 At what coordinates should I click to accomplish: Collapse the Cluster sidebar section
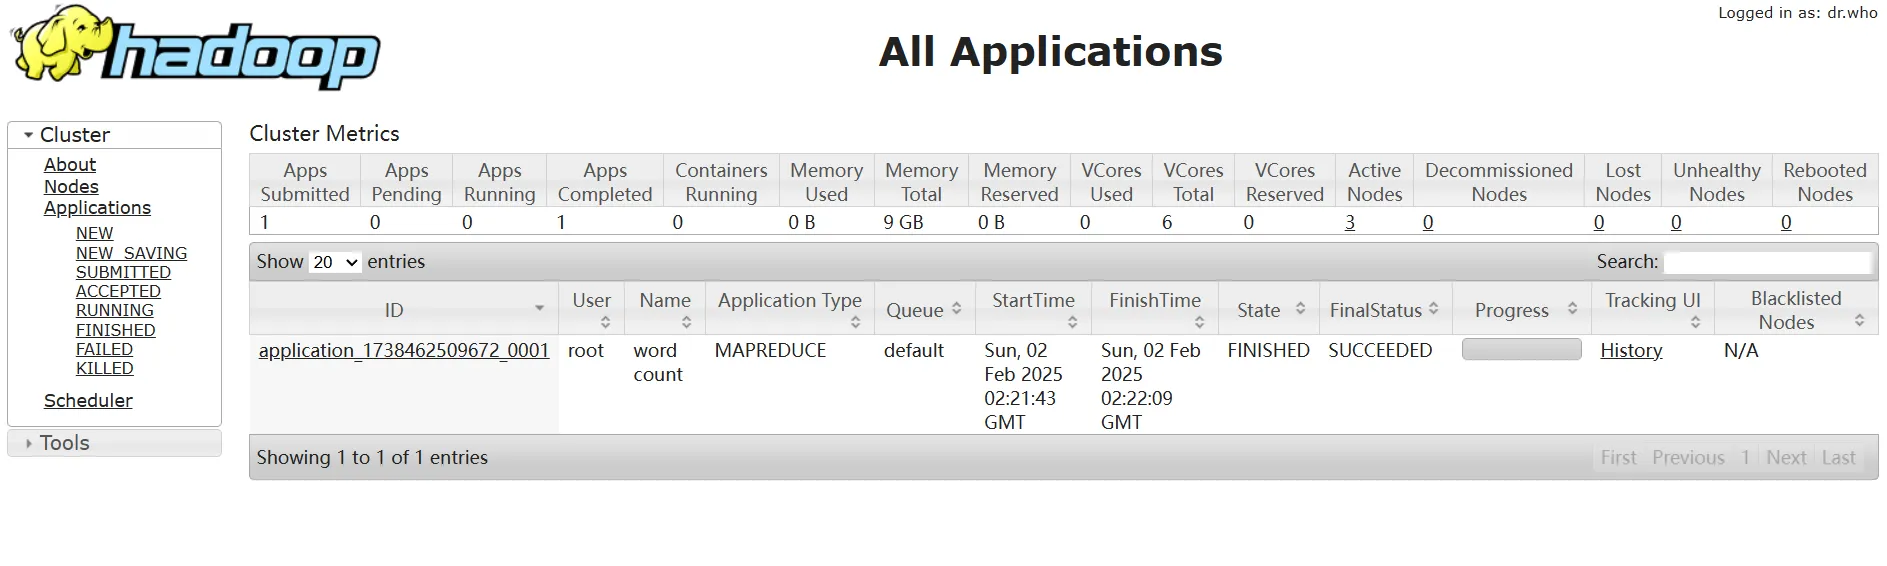pyautogui.click(x=29, y=135)
